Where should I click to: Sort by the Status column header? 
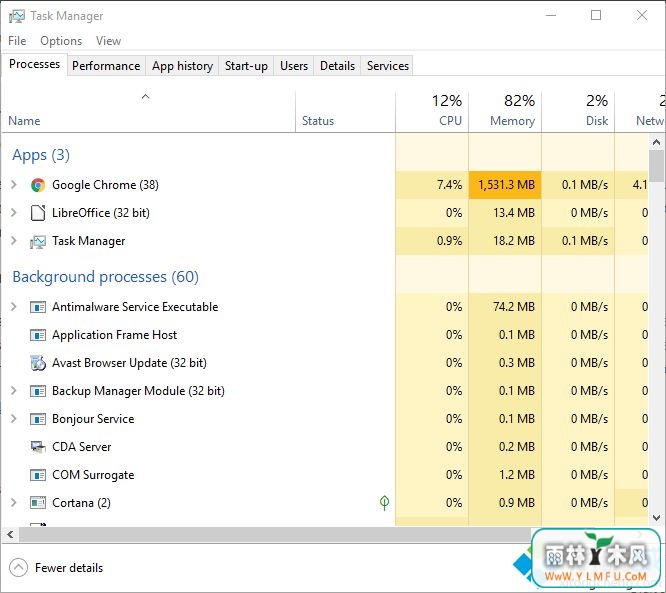345,111
